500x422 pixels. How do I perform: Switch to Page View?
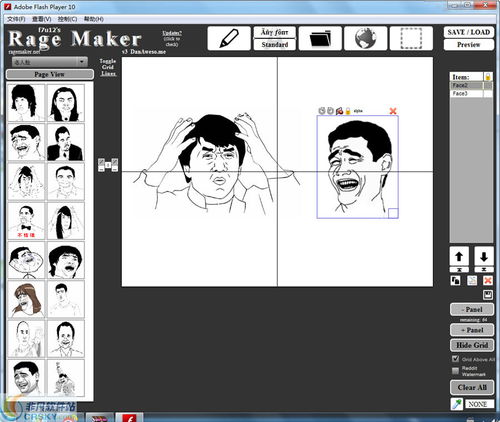50,74
